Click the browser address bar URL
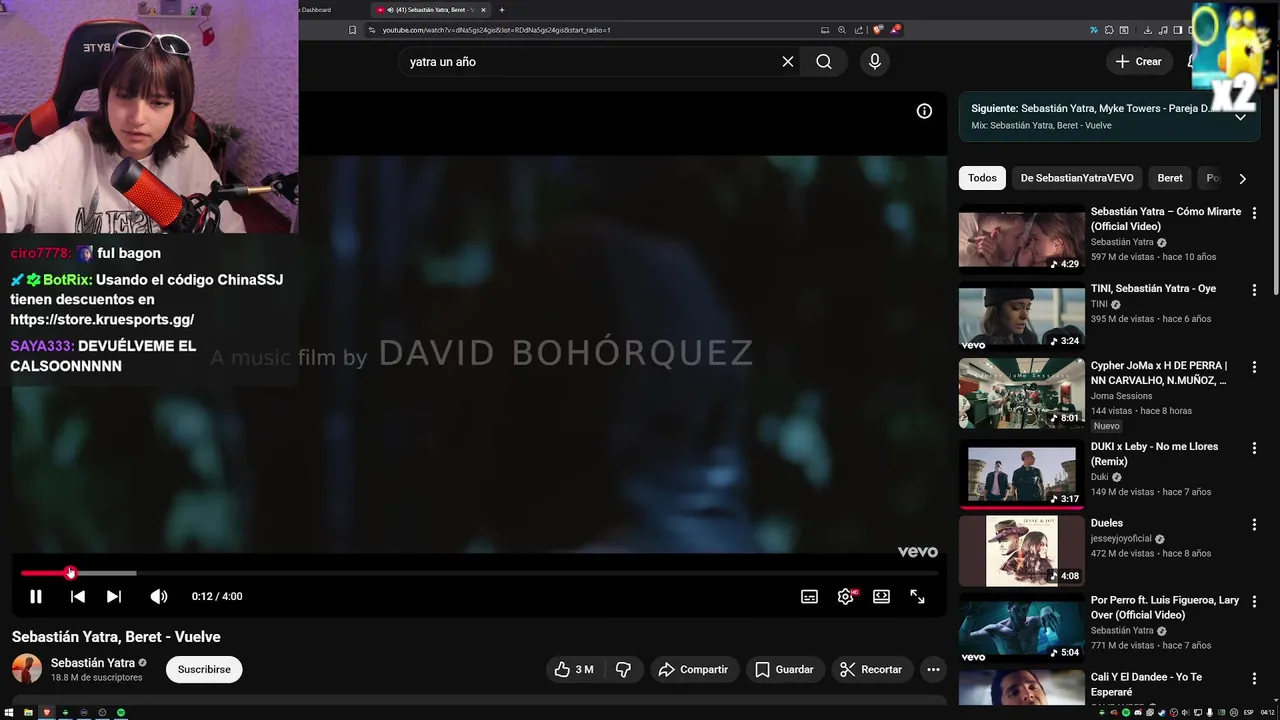Image resolution: width=1280 pixels, height=720 pixels. (x=496, y=30)
